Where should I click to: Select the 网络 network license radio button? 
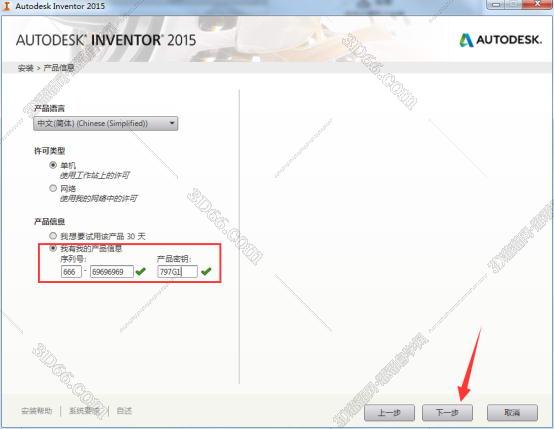pyautogui.click(x=53, y=188)
